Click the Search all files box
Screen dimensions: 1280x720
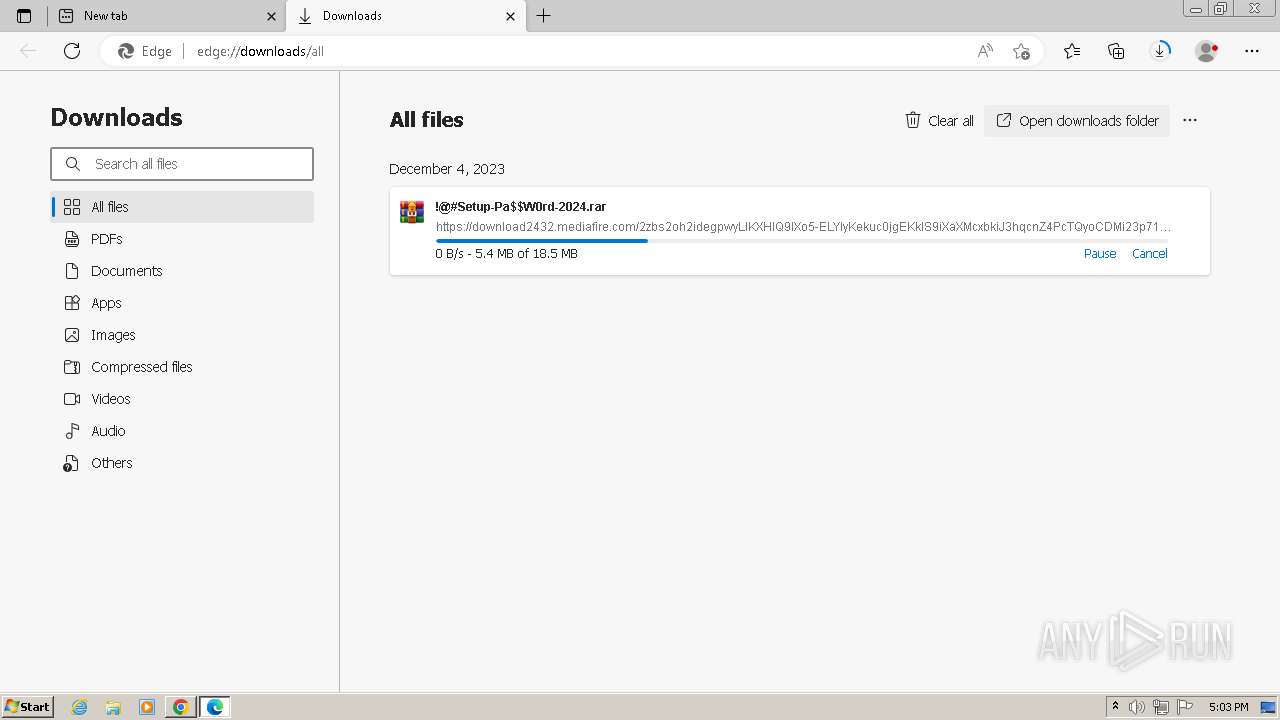point(182,164)
